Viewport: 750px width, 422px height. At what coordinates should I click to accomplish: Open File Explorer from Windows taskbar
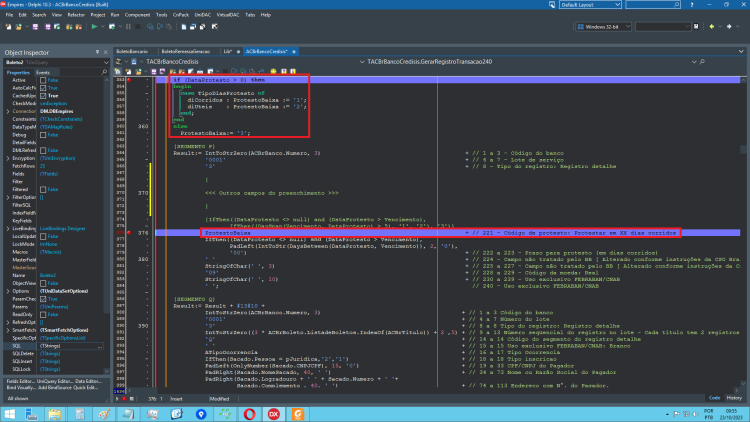[x=55, y=414]
